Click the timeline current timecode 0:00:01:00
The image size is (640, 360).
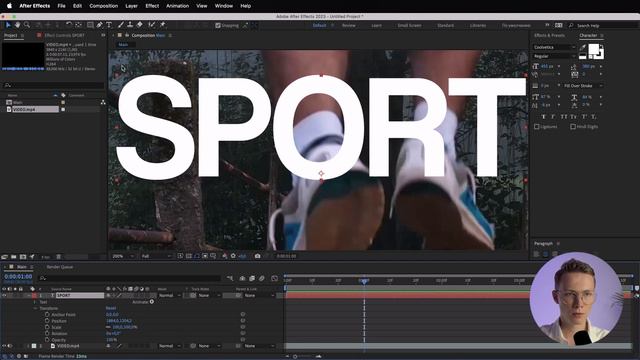pos(18,277)
